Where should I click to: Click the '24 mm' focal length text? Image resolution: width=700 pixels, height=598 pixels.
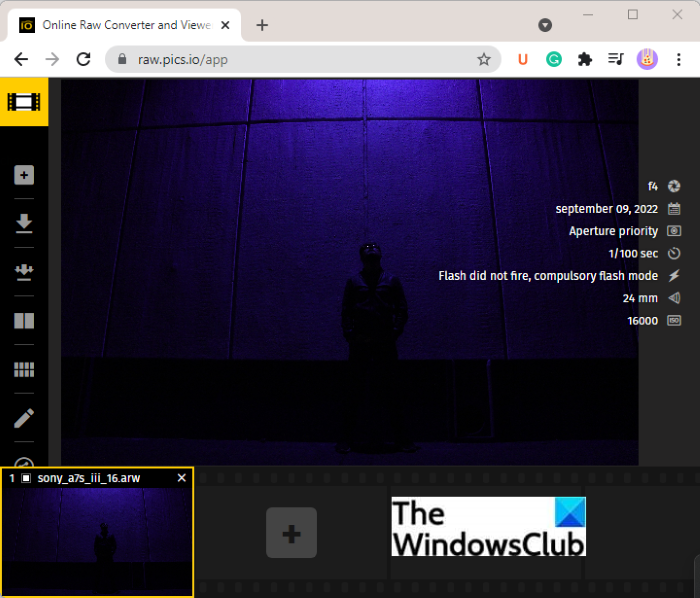tap(640, 298)
